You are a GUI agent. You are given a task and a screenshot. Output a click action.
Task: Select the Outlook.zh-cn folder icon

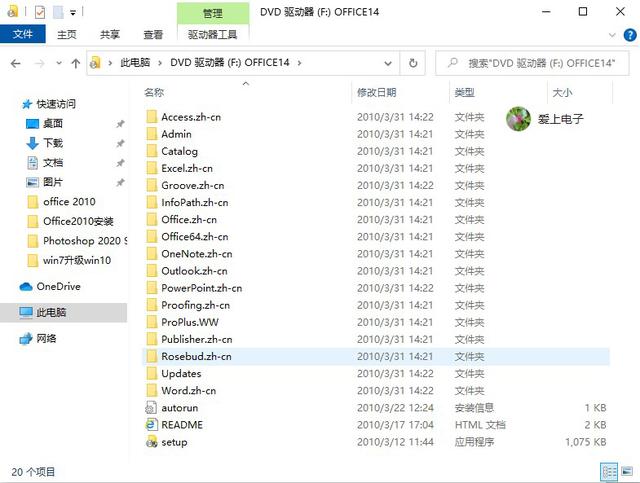tap(151, 271)
